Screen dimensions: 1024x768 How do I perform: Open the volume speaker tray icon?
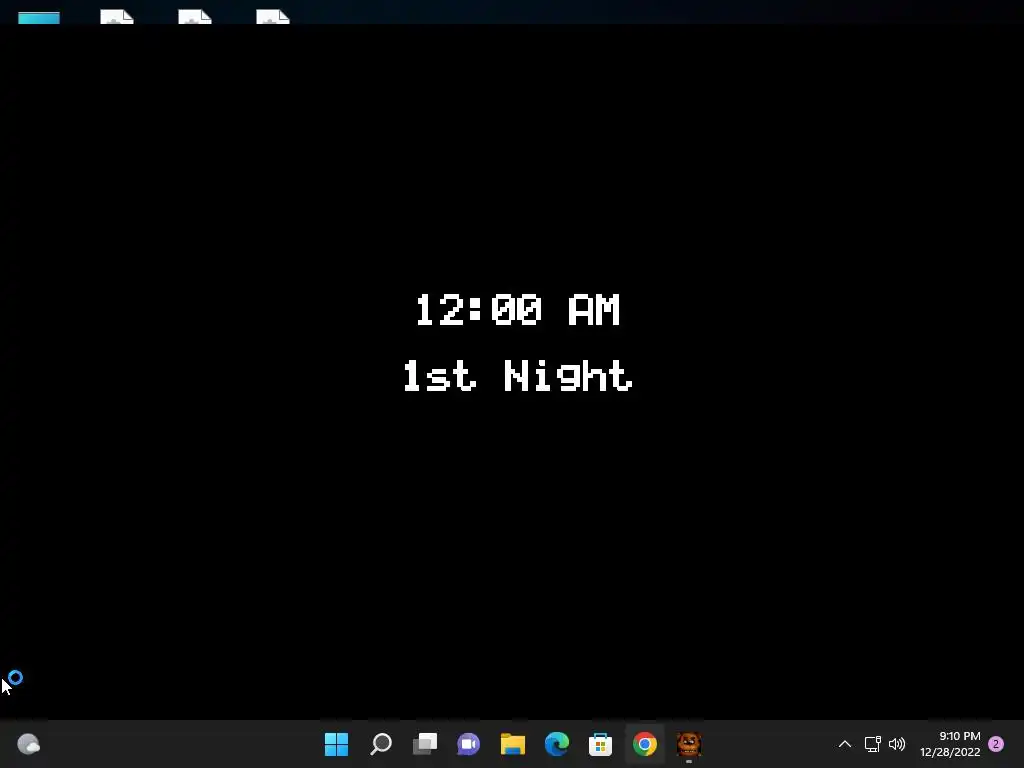click(897, 744)
